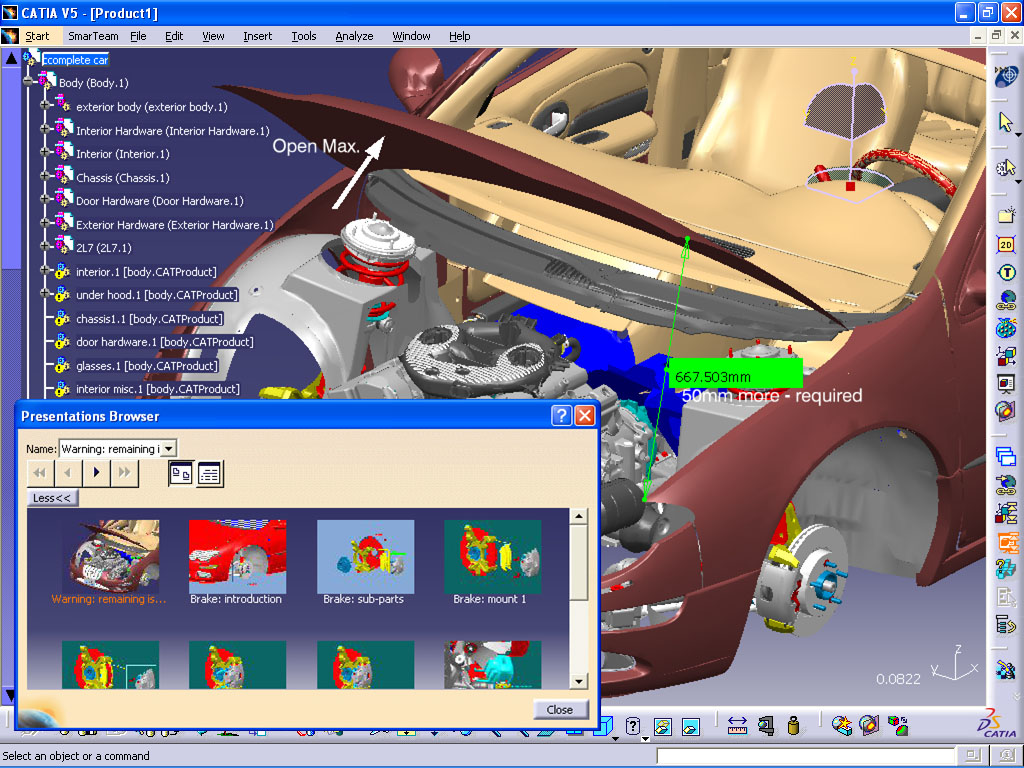This screenshot has width=1024, height=768.
Task: Toggle list view mode in Presentations Browser
Action: (x=209, y=473)
